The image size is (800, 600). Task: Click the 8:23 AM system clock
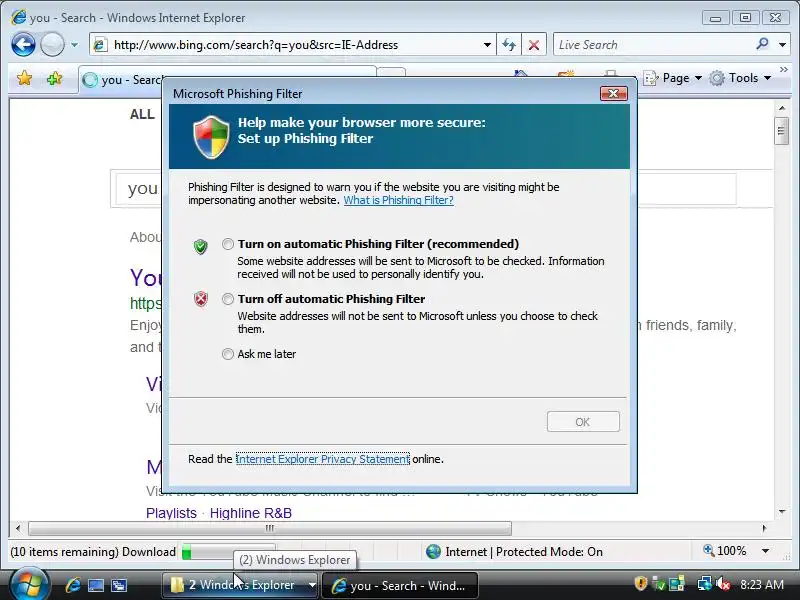coord(762,584)
